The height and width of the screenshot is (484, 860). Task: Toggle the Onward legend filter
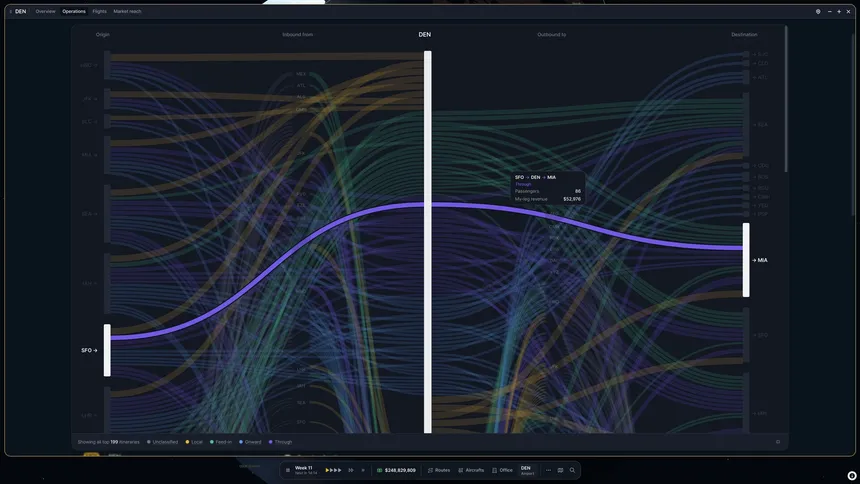click(250, 442)
